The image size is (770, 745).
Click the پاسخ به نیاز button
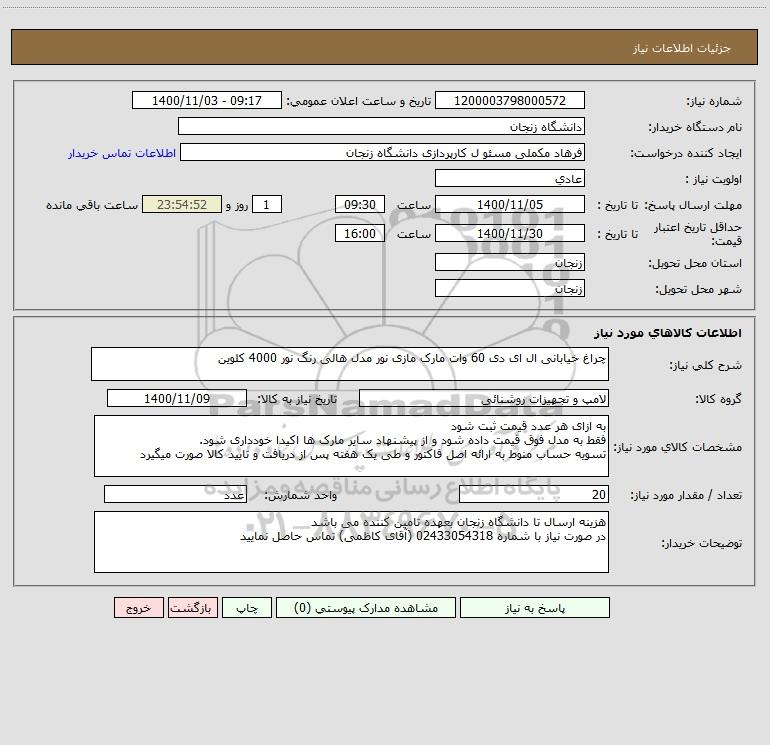coord(535,608)
